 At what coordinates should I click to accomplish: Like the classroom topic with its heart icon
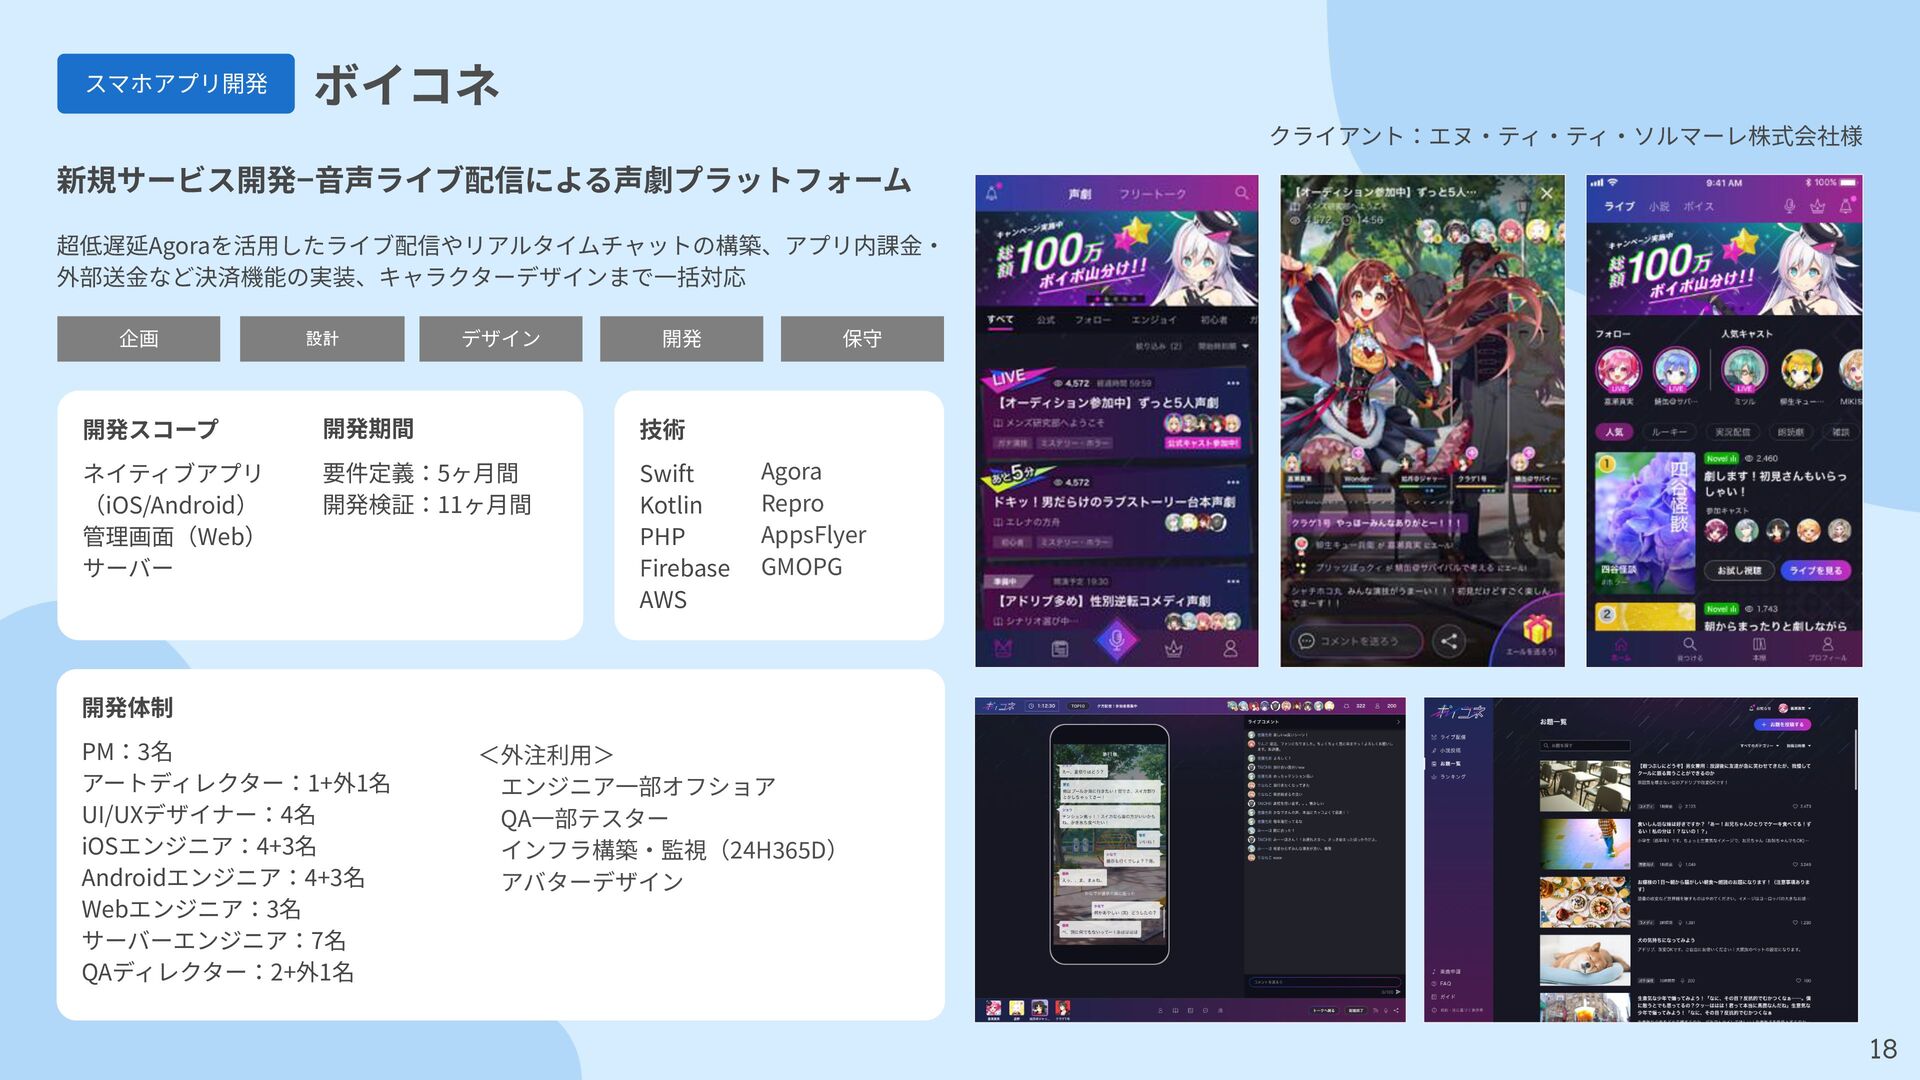(1797, 805)
